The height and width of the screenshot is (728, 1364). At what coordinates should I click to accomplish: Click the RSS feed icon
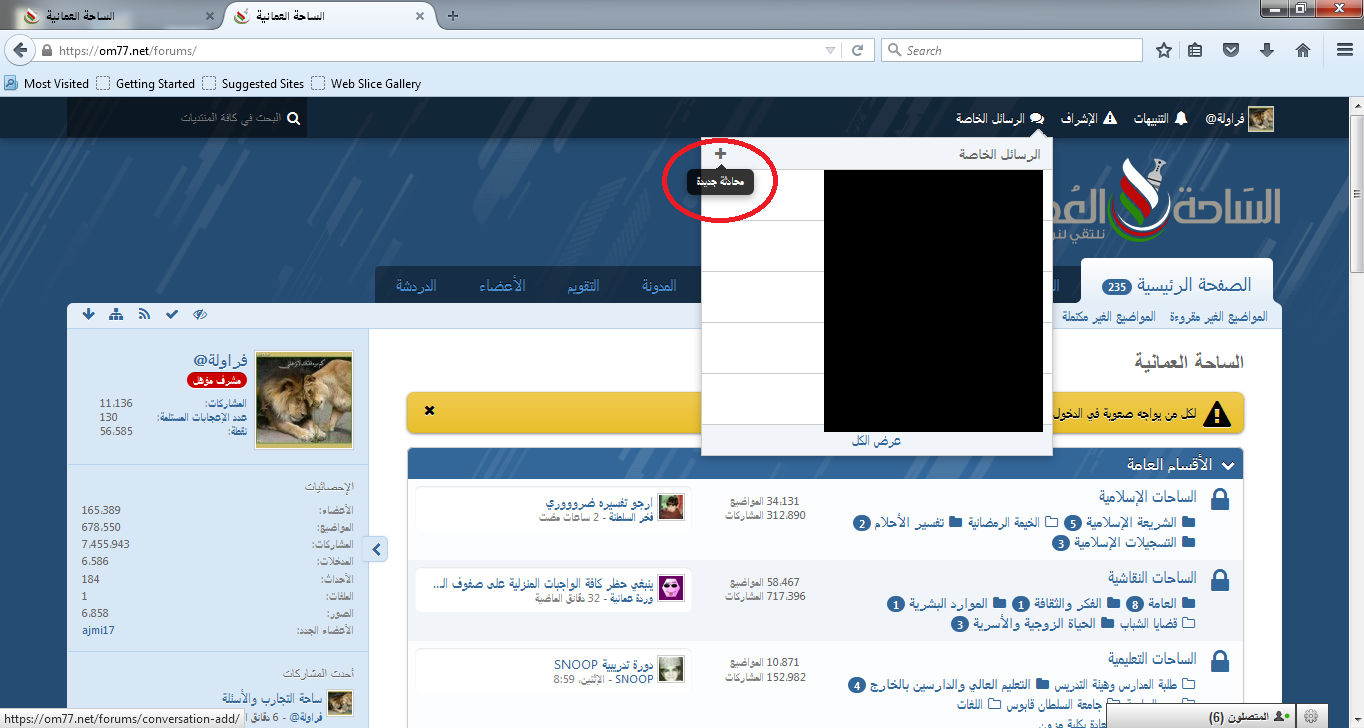(144, 315)
